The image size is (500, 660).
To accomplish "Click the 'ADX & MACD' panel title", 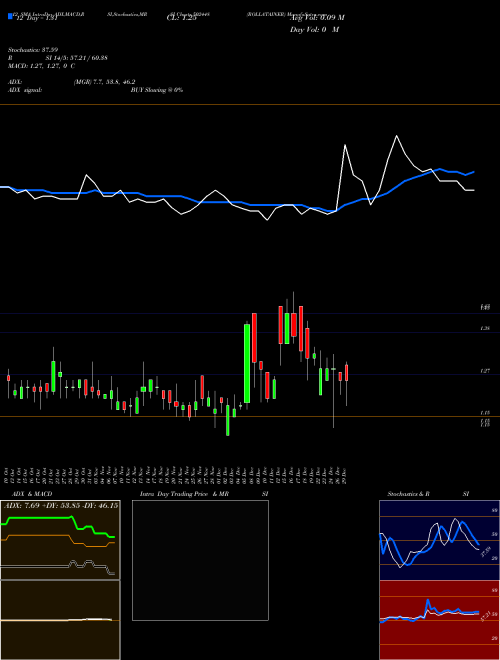I will (x=32, y=494).
